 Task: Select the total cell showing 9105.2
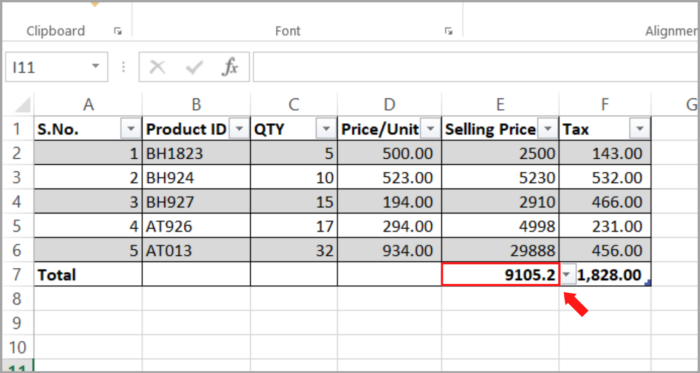click(x=500, y=274)
